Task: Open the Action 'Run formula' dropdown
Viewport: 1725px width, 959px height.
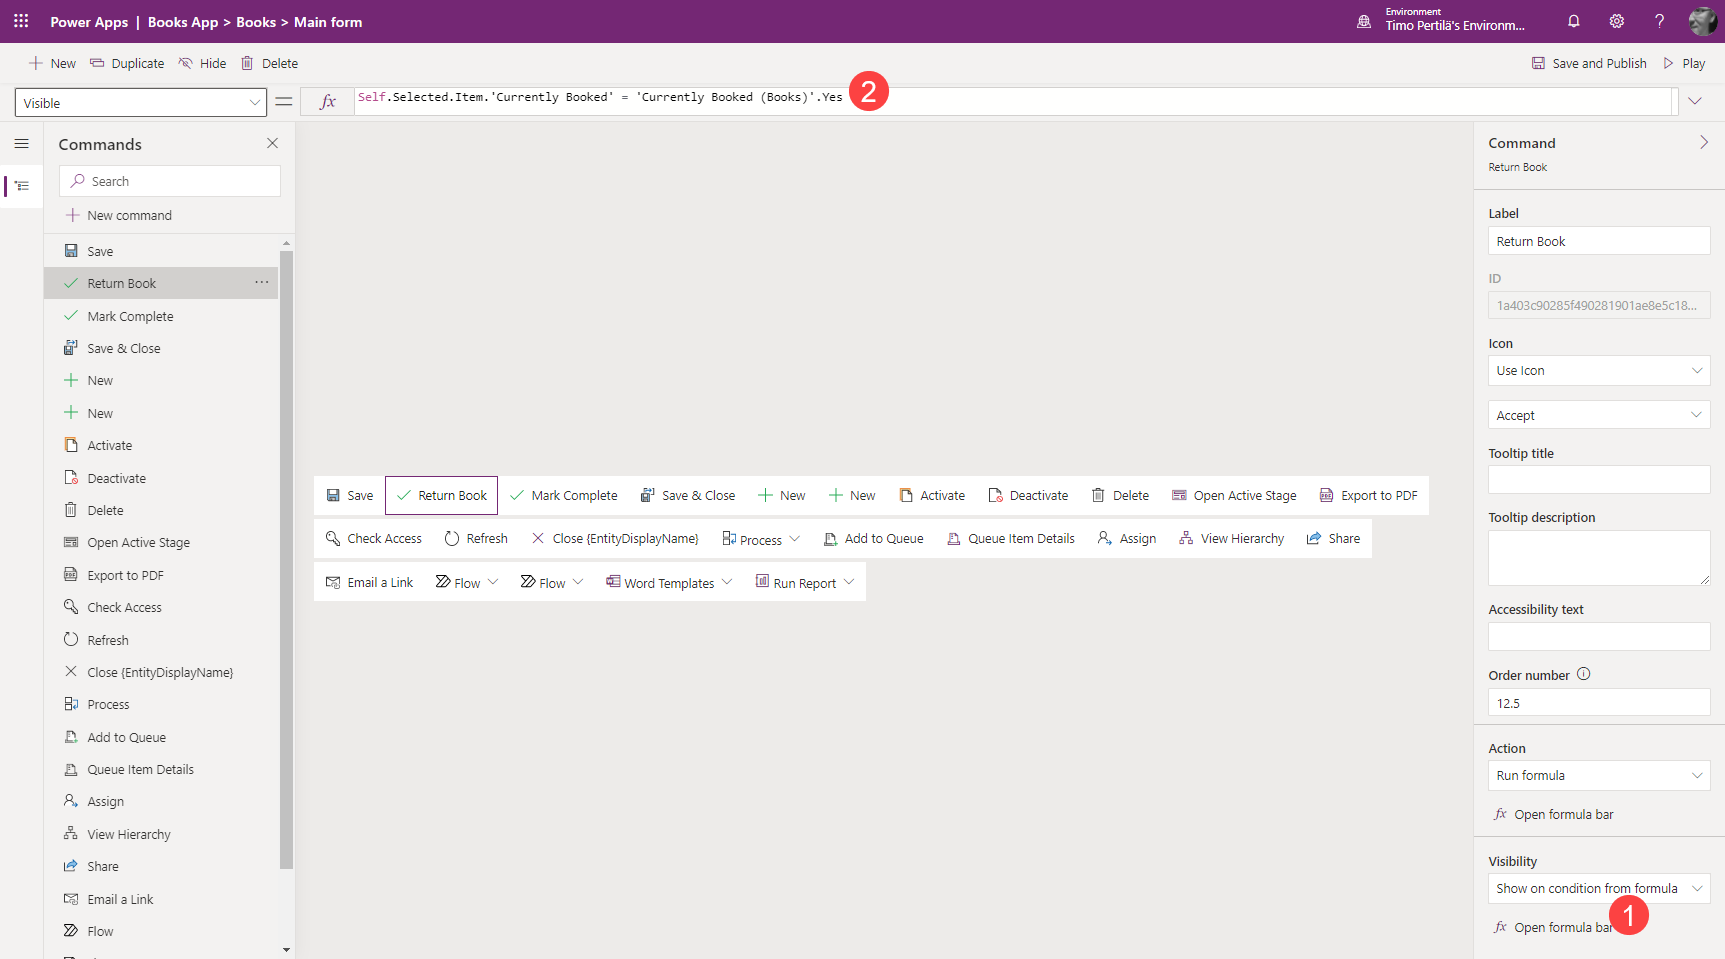Action: 1598,776
